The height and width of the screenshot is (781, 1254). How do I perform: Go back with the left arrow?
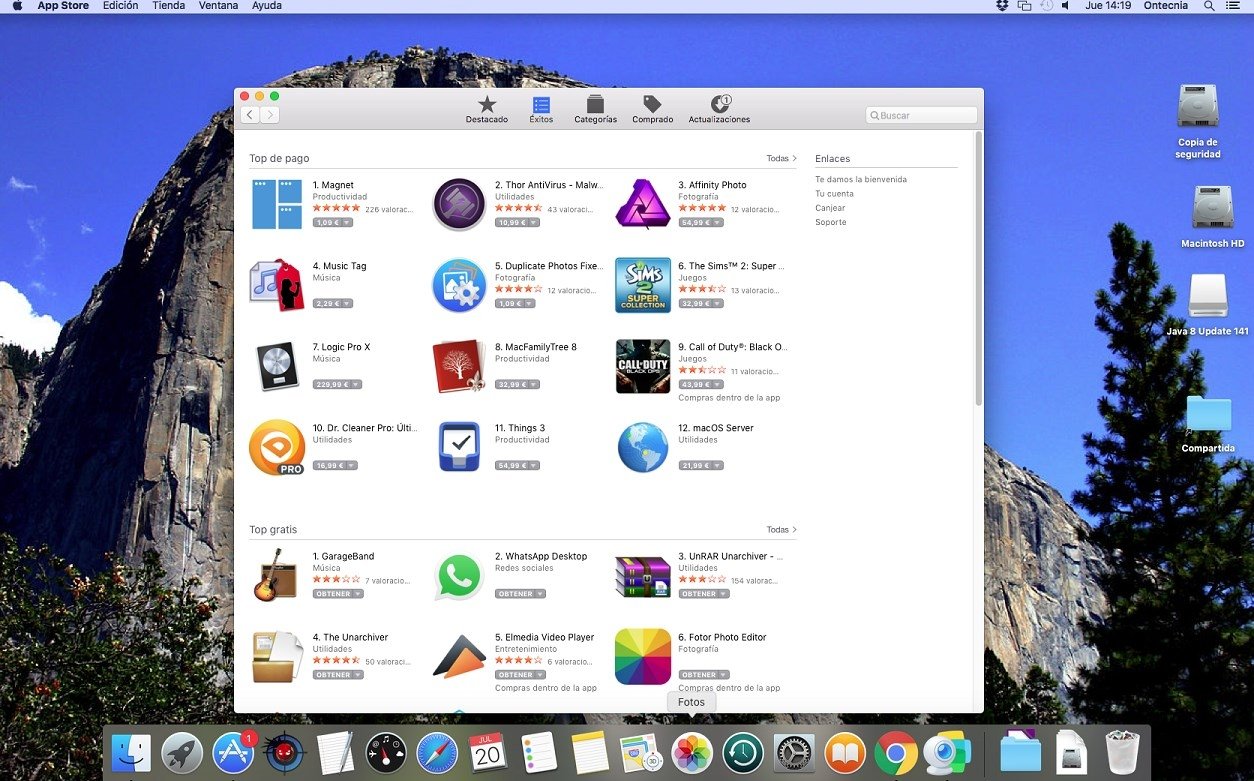tap(250, 115)
